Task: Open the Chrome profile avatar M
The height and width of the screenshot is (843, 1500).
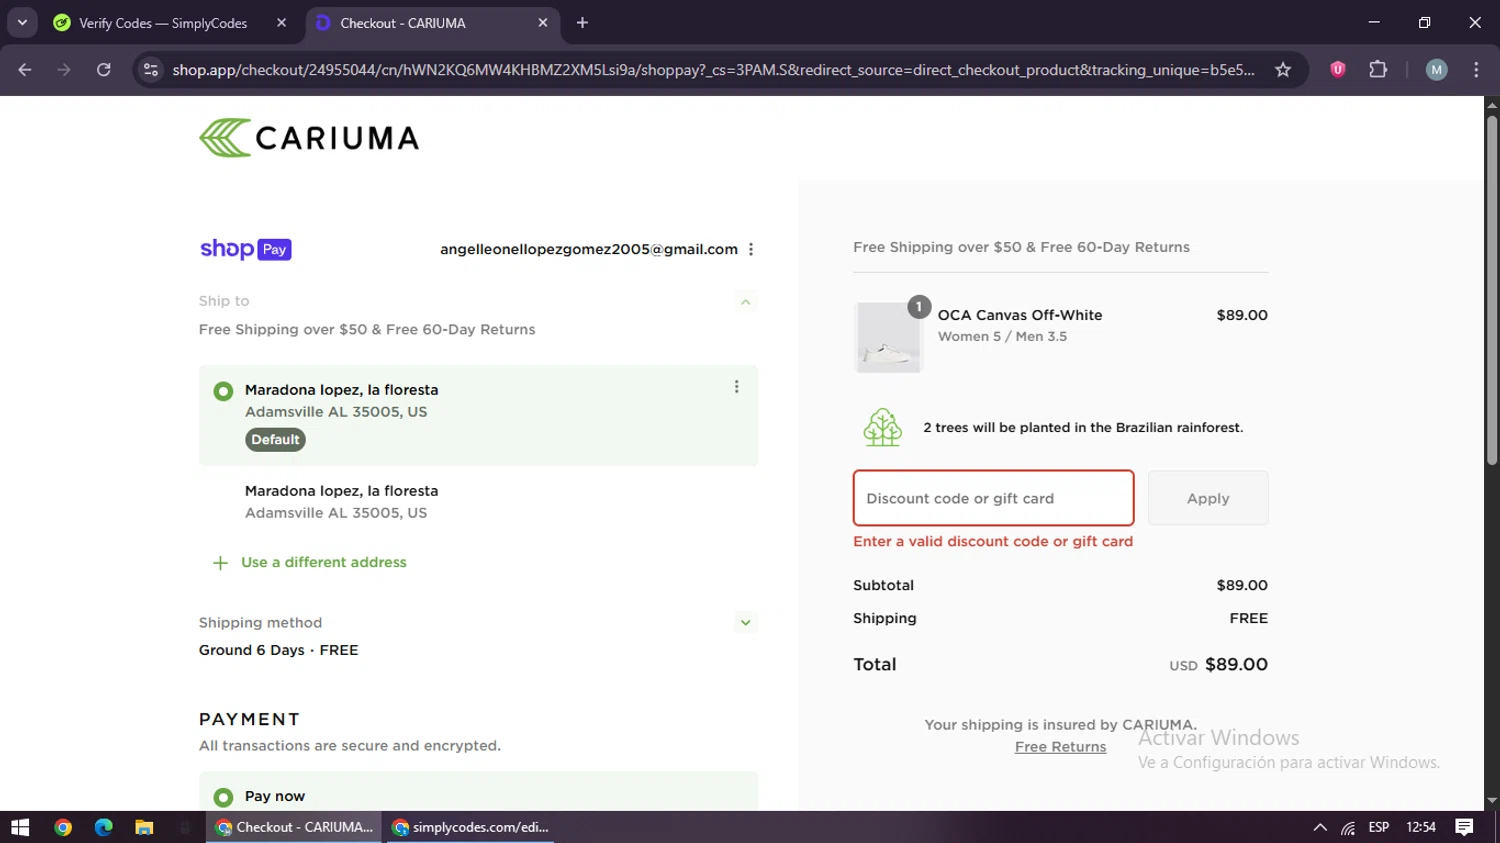Action: (1436, 70)
